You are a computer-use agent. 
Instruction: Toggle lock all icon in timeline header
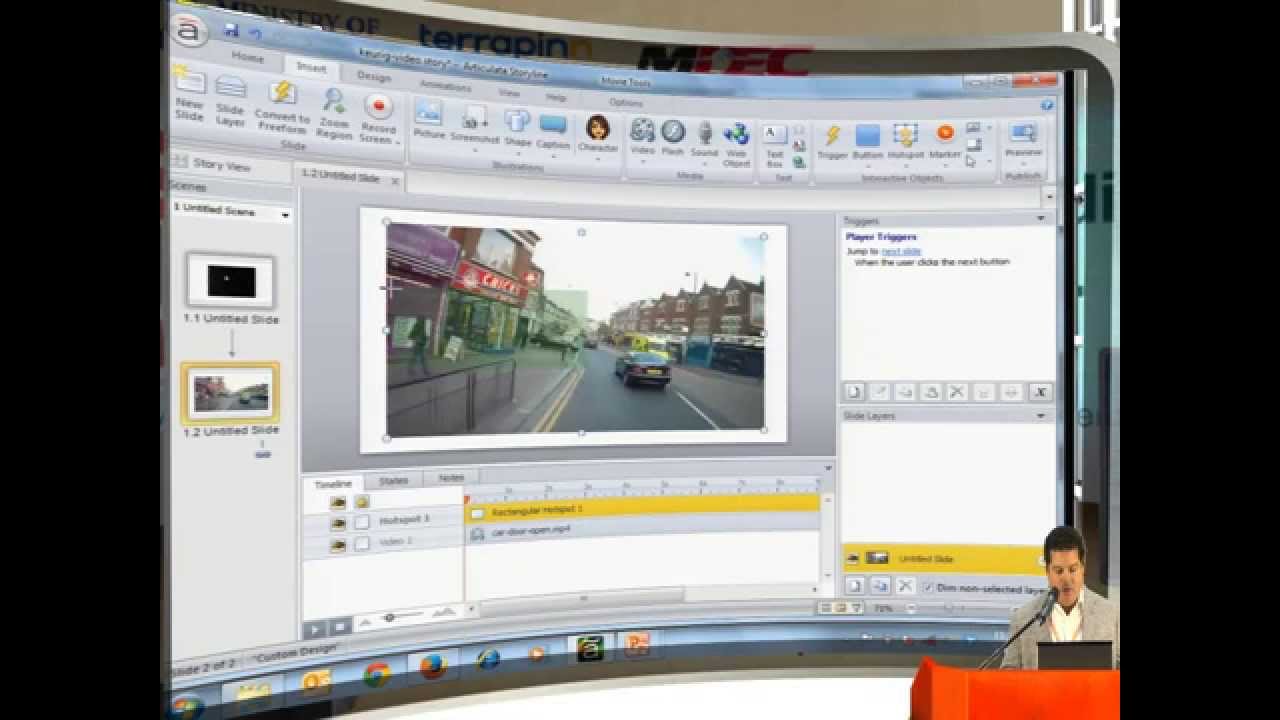[361, 502]
